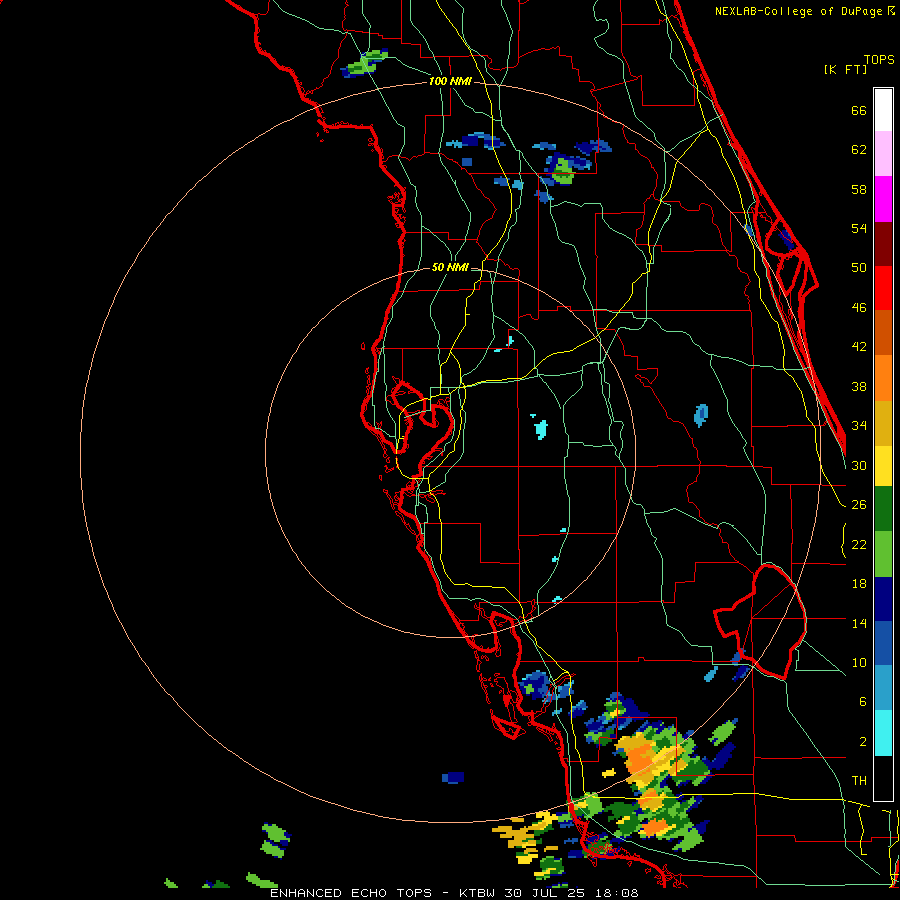Click the 54 value on the legend
Screen dimensions: 900x900
tap(859, 228)
